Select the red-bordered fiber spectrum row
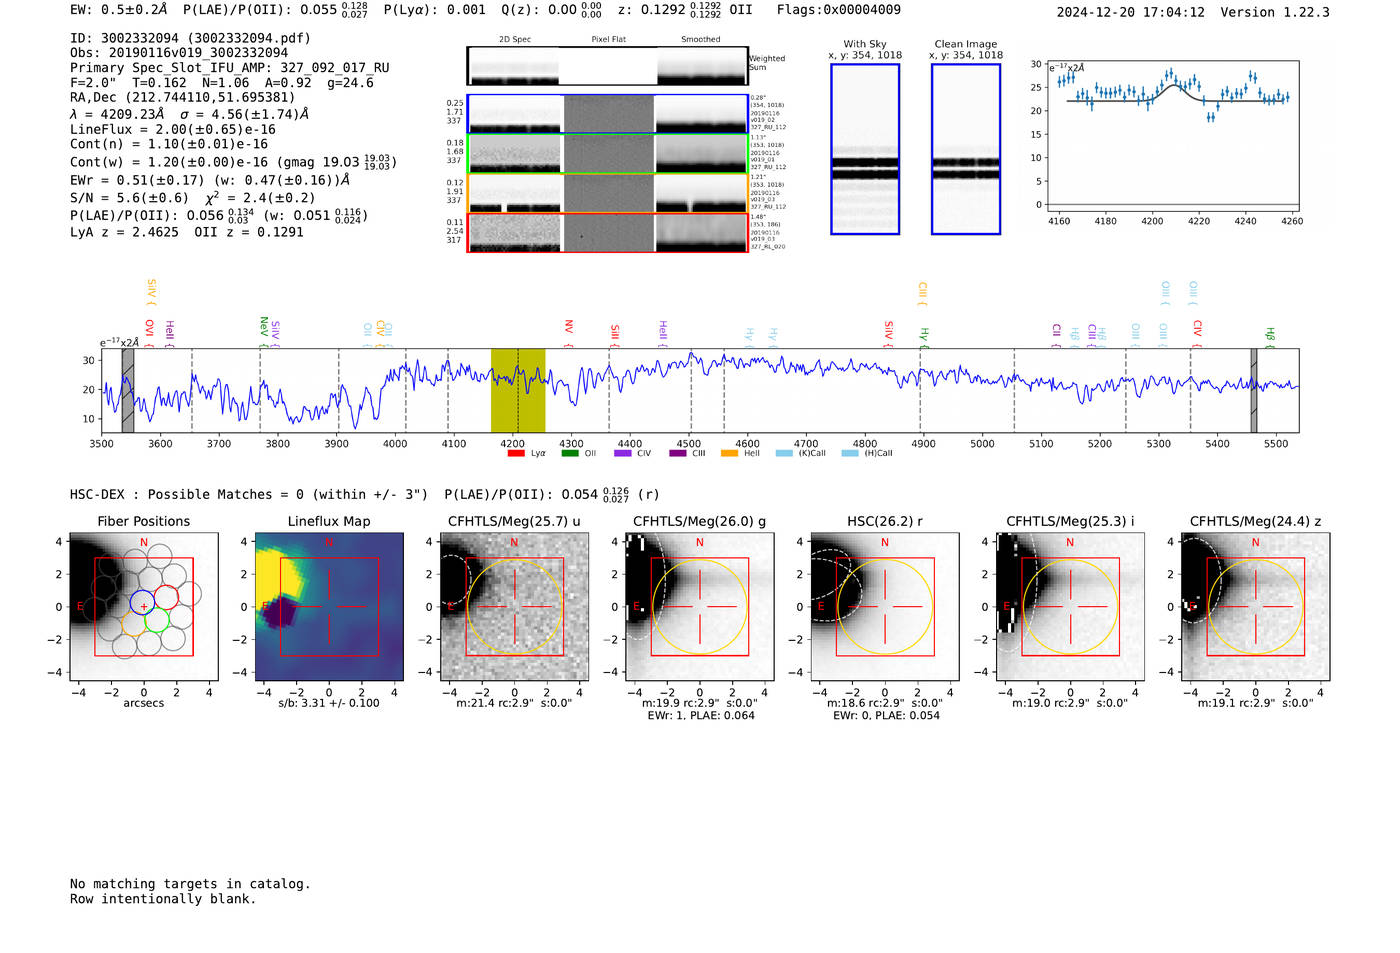The image size is (1400, 953). point(608,233)
